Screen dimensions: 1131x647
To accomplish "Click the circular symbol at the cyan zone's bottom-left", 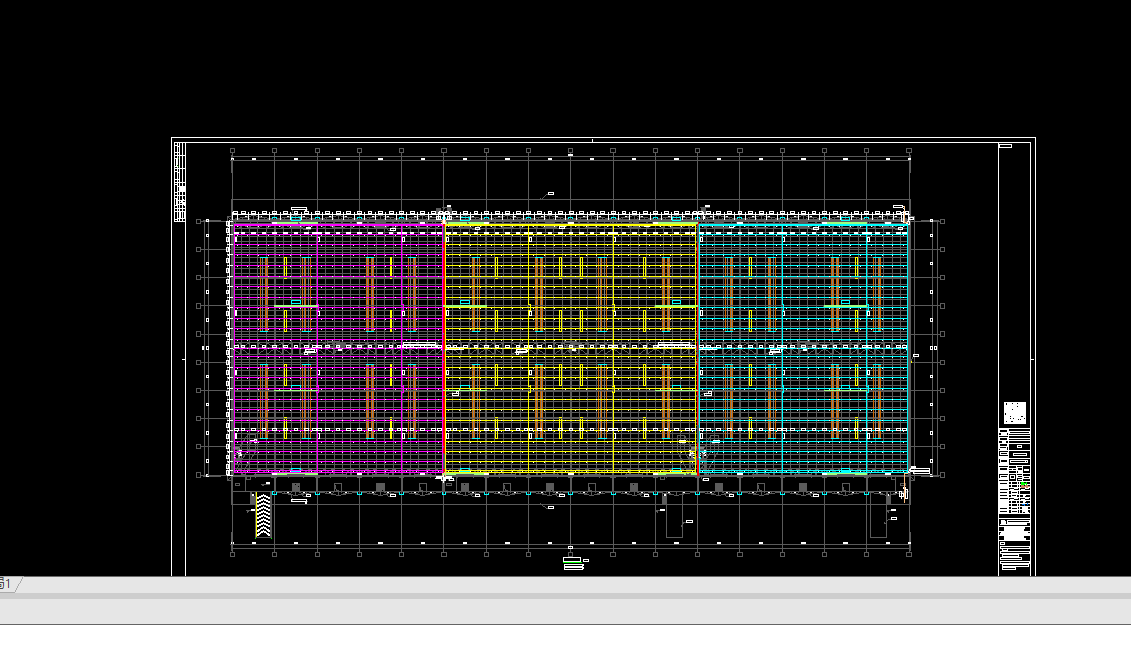I will (704, 453).
